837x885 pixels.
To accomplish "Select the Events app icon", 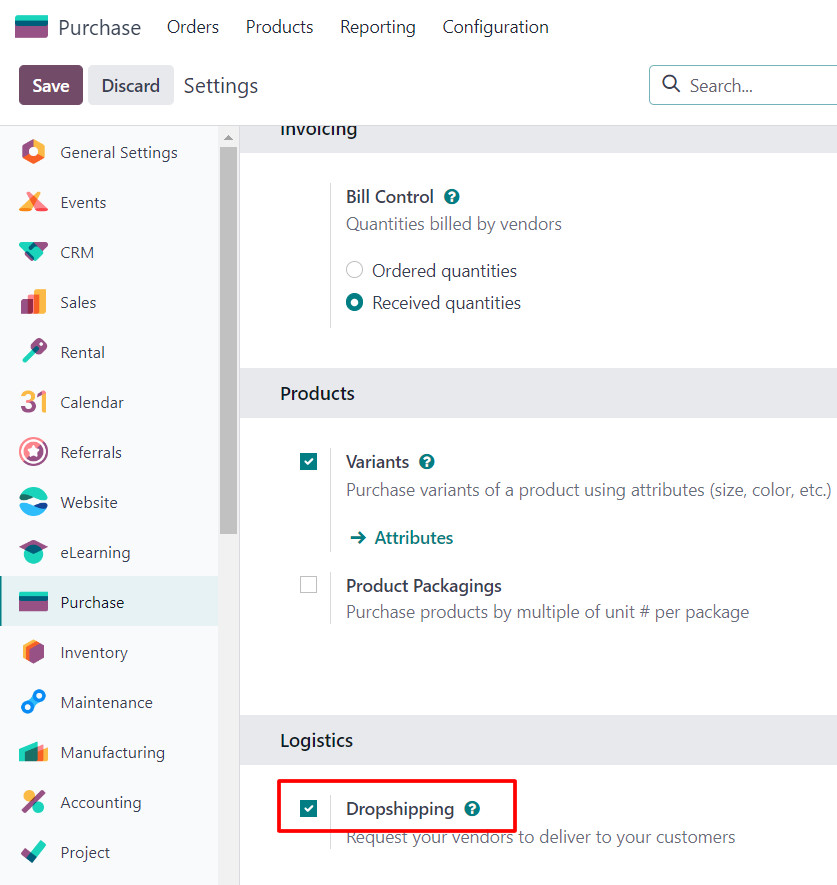I will tap(33, 202).
